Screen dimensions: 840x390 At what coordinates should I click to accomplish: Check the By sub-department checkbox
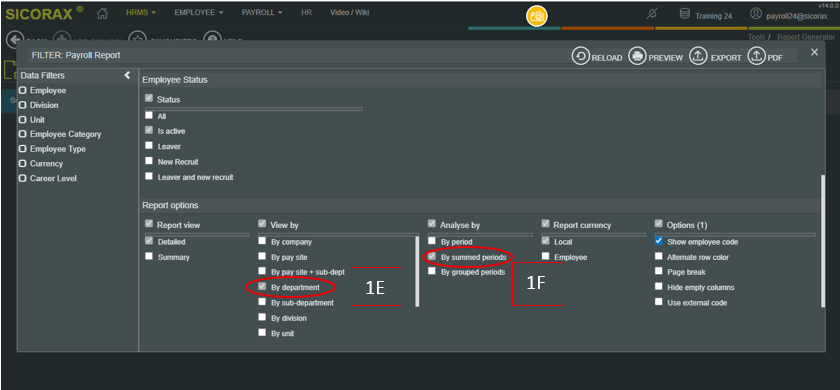point(262,302)
